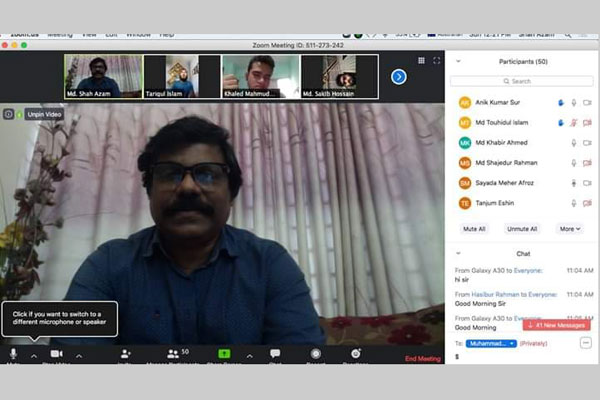The width and height of the screenshot is (600, 400).
Task: Click the green Share Screen button
Action: coord(224,354)
